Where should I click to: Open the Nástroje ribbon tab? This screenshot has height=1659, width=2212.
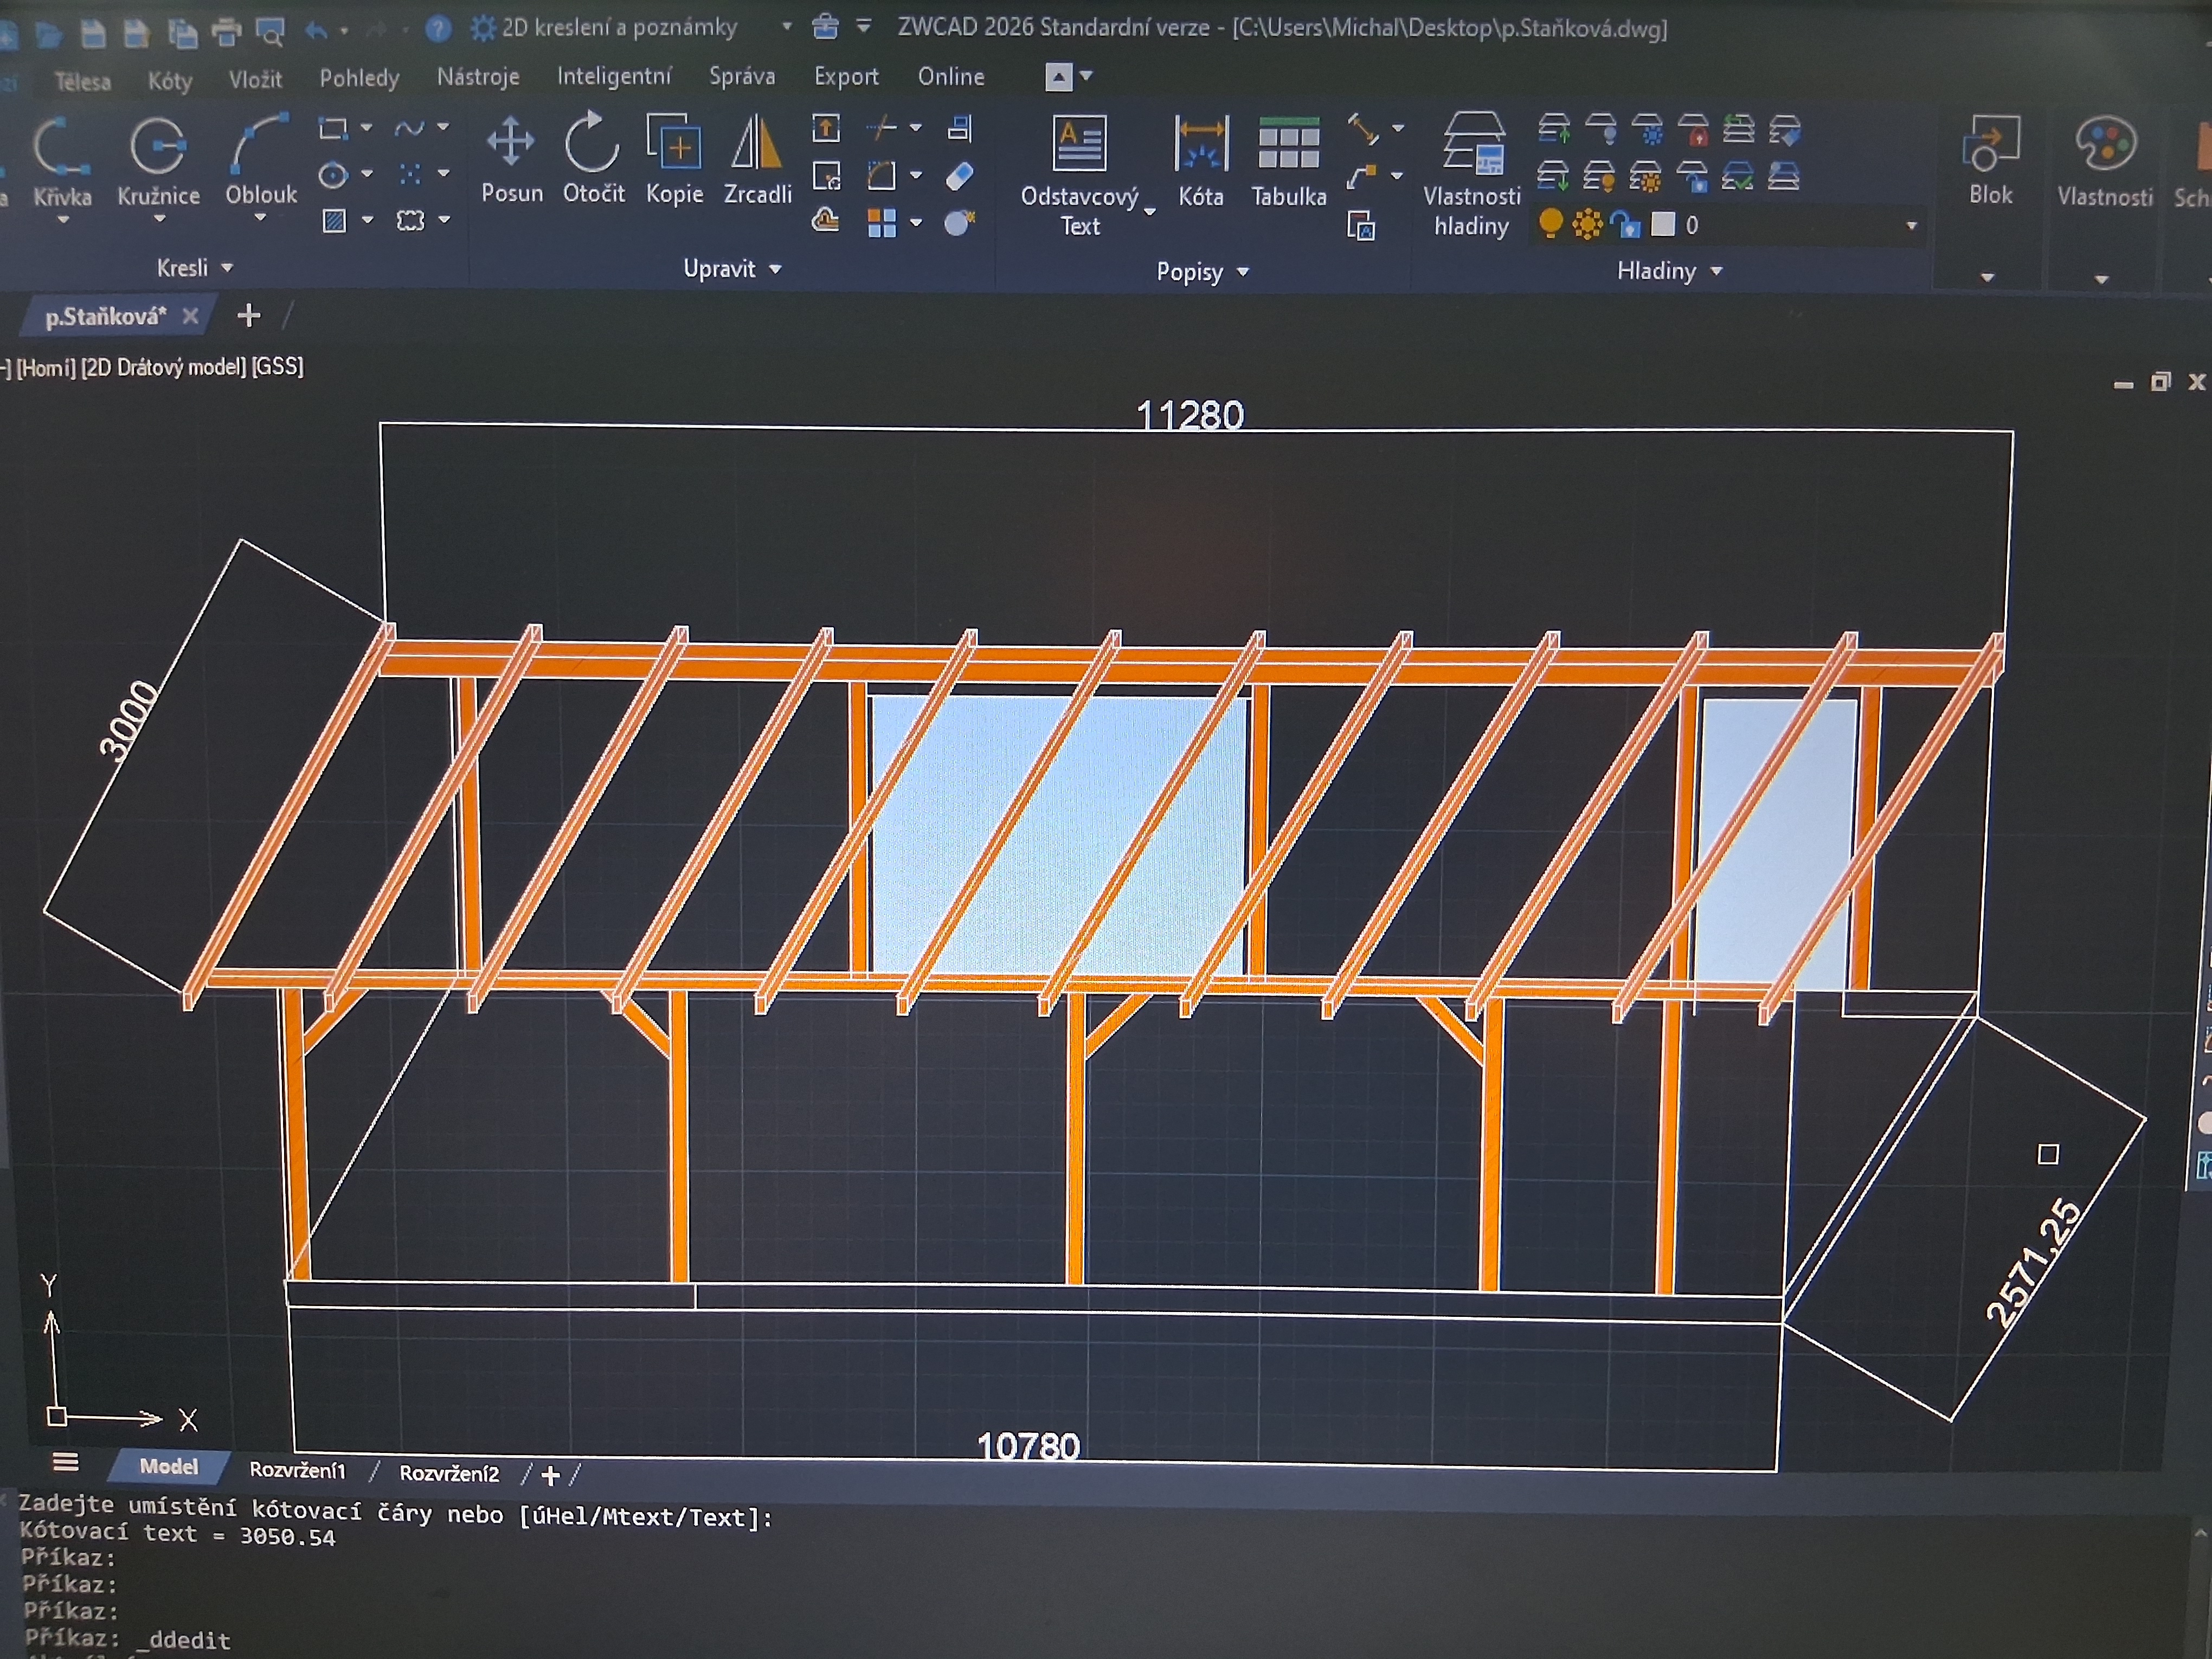(x=478, y=77)
